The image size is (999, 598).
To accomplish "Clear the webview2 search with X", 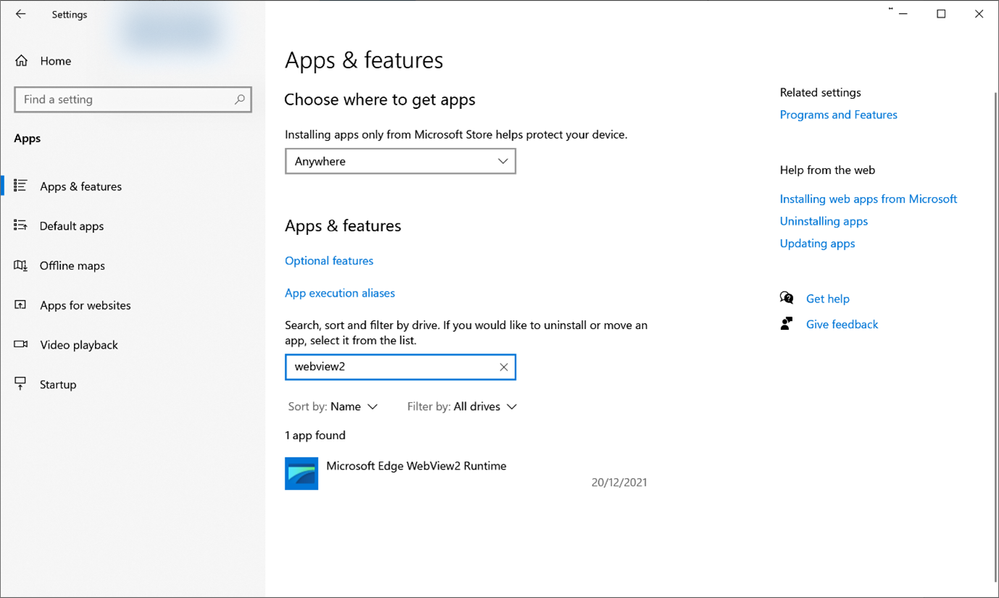I will [x=503, y=367].
